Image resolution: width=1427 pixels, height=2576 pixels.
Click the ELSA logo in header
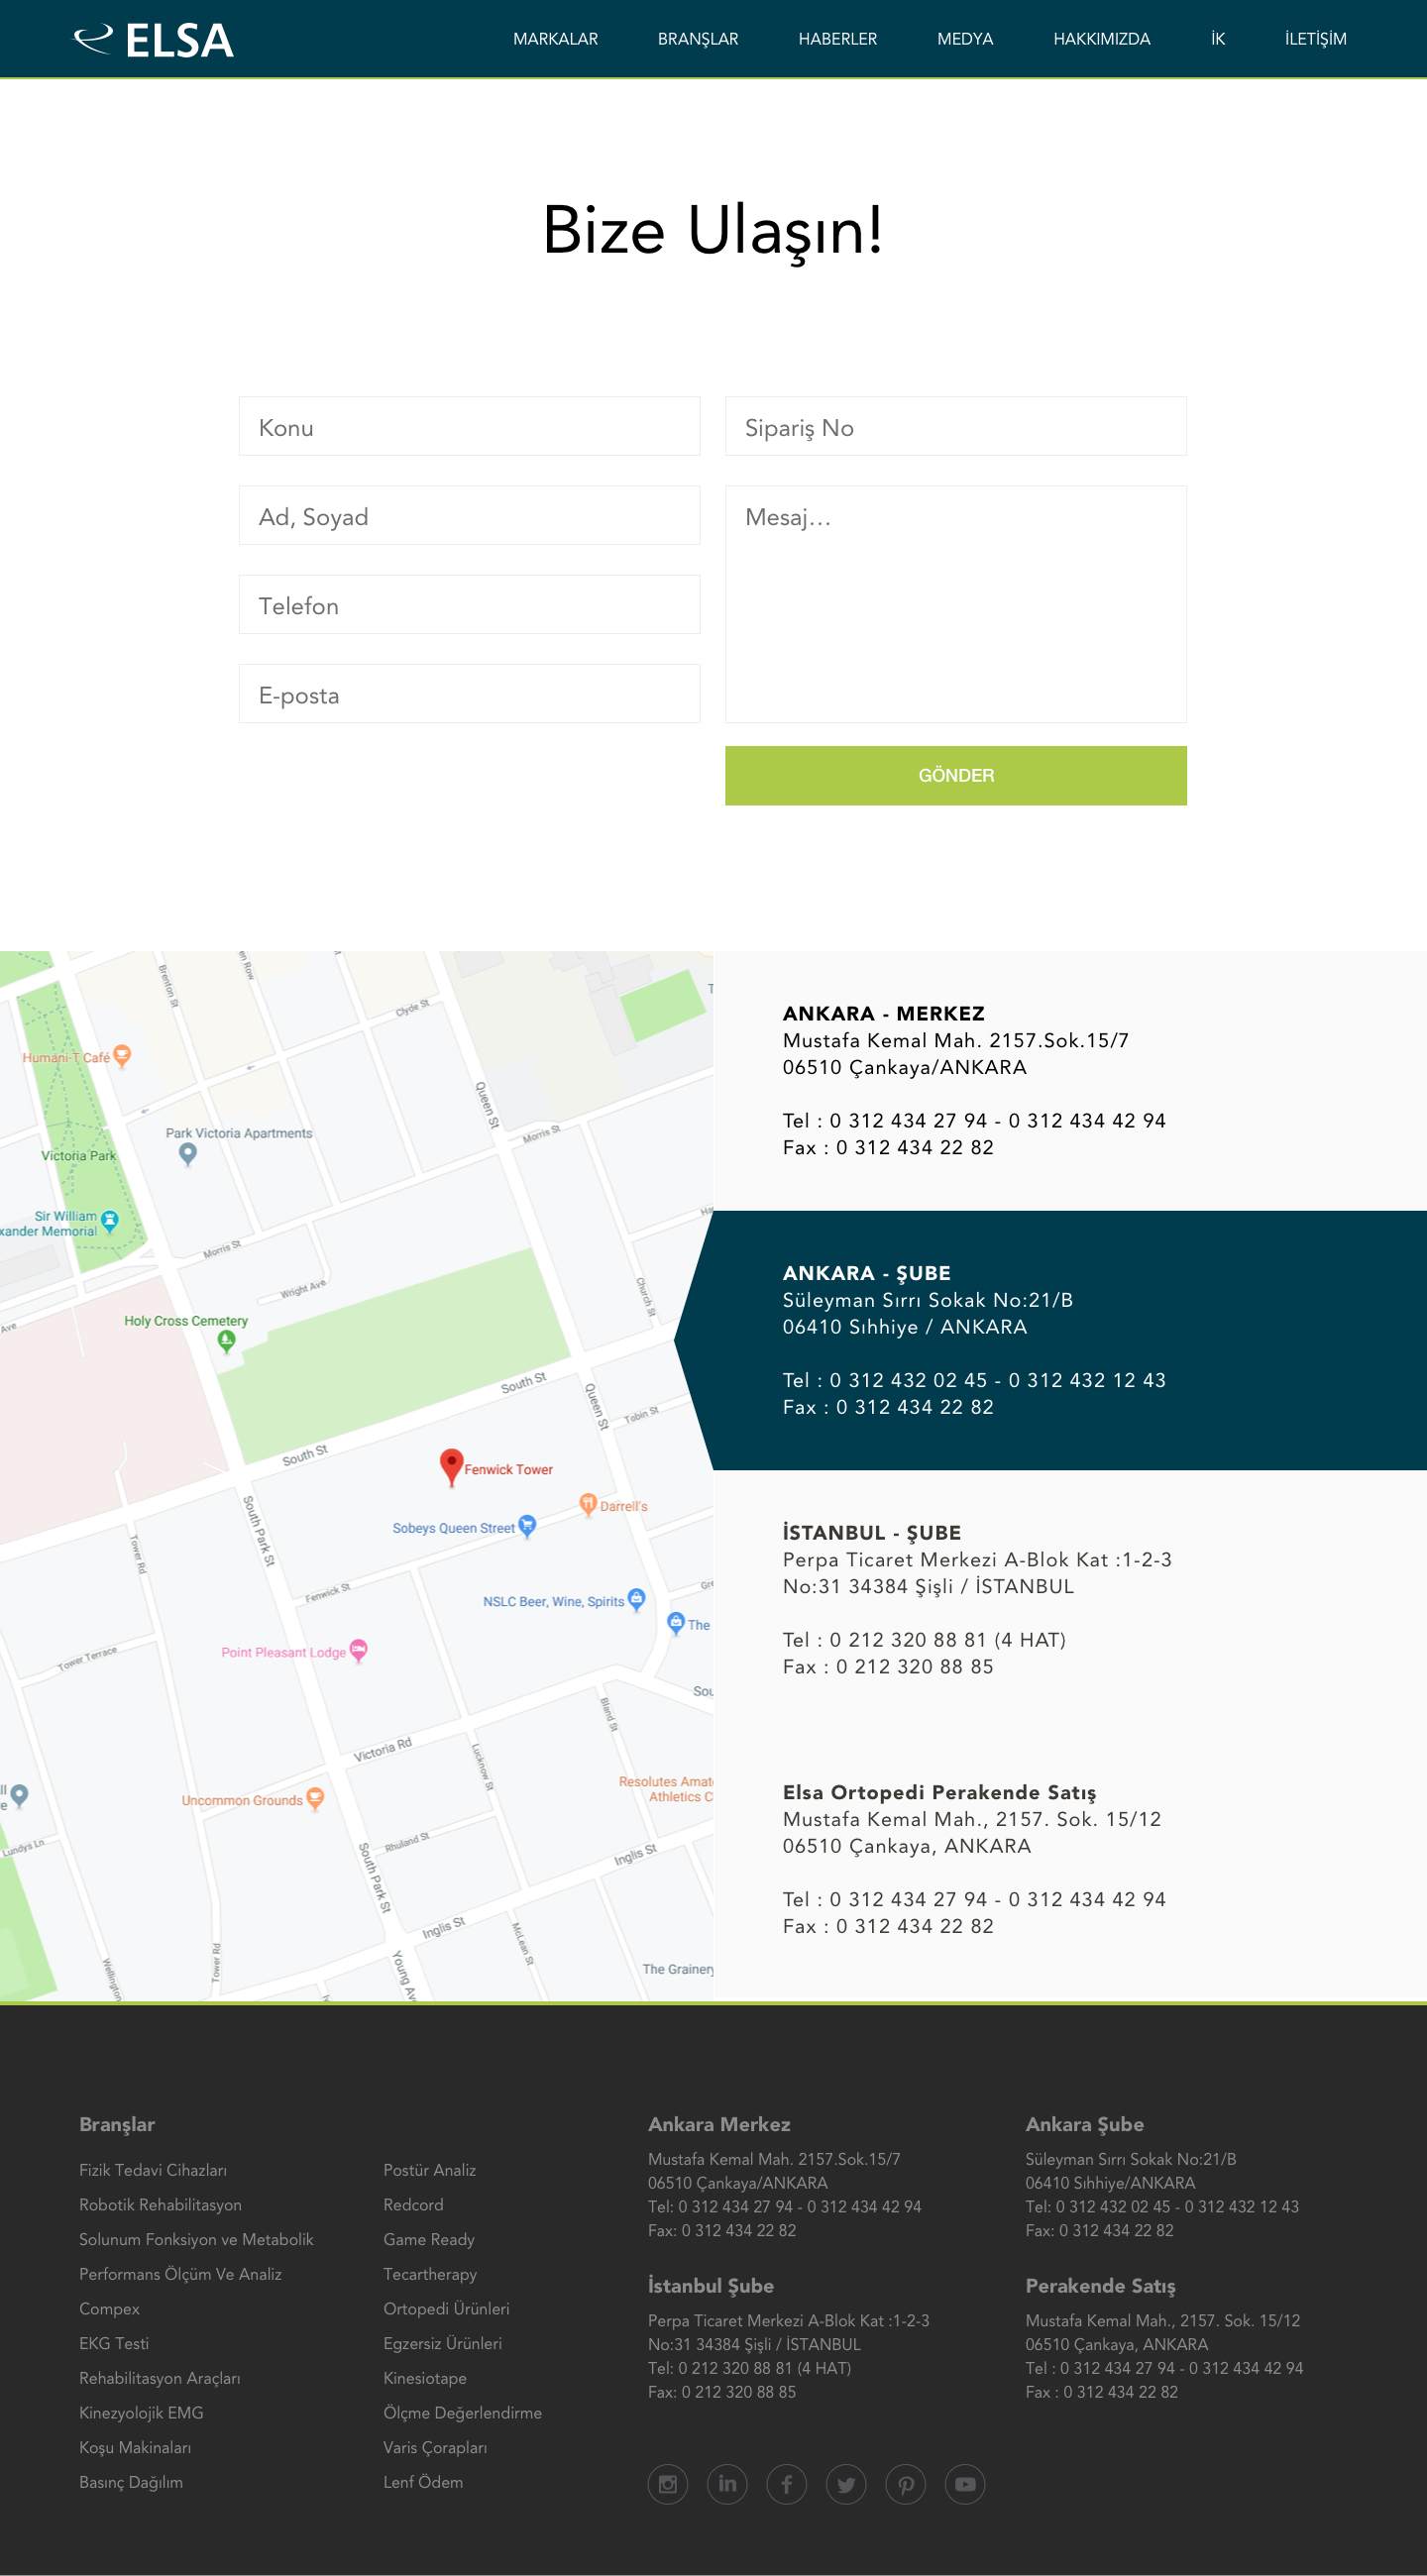point(154,40)
